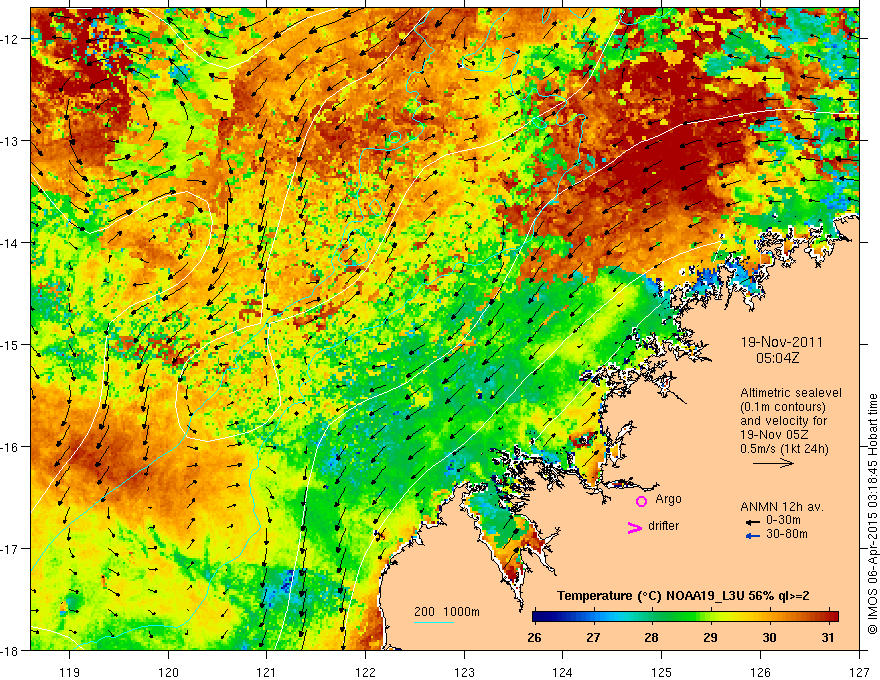Click the latitude axis label "-13"
Screen dimensions: 880x680
click(x=10, y=141)
